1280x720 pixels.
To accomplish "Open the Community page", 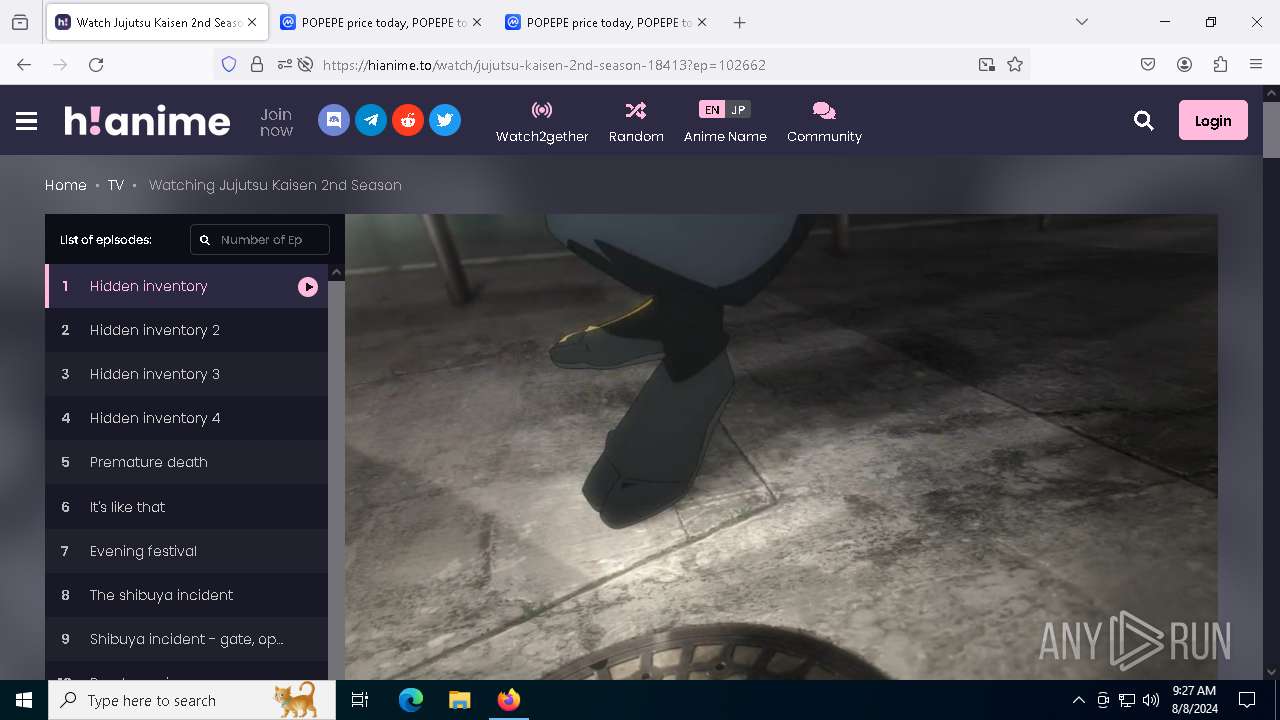I will tap(824, 122).
